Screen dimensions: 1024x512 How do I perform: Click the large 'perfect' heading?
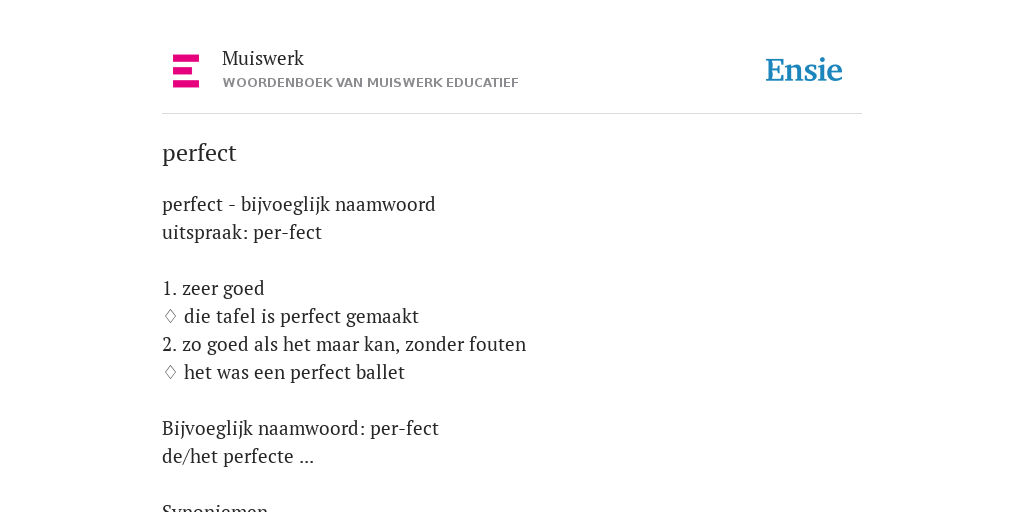pos(199,153)
